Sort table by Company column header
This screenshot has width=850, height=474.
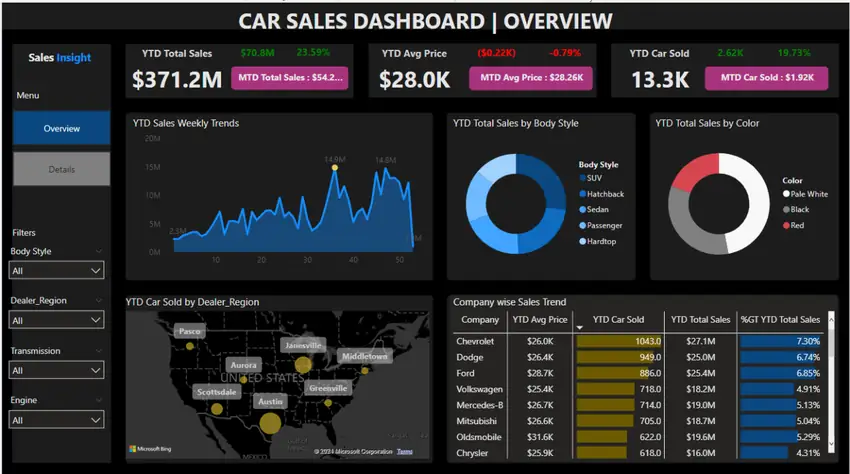click(480, 319)
